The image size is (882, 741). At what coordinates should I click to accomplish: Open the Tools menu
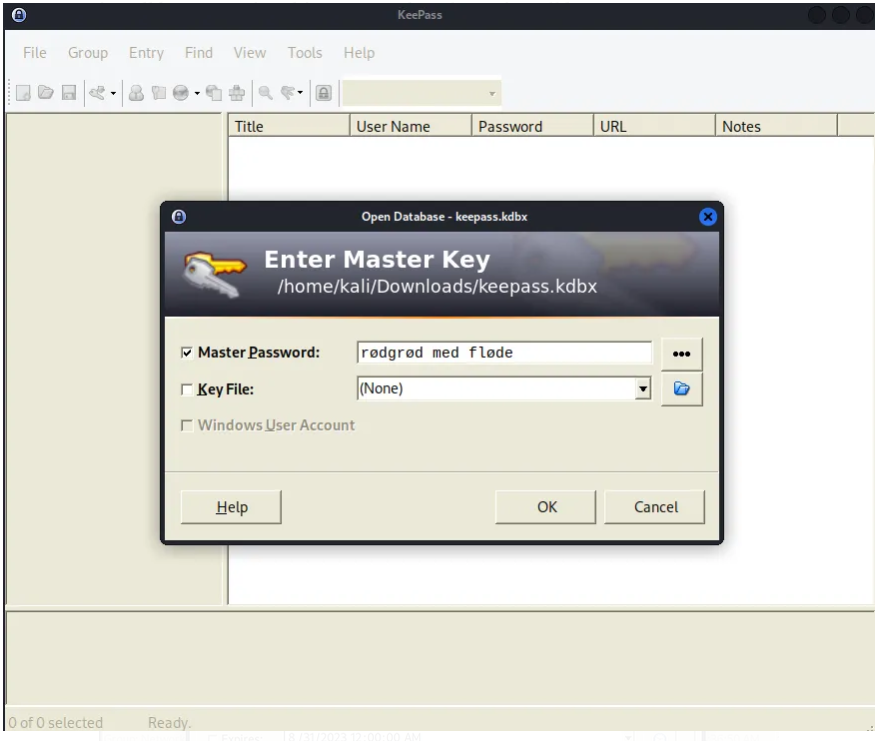tap(305, 53)
